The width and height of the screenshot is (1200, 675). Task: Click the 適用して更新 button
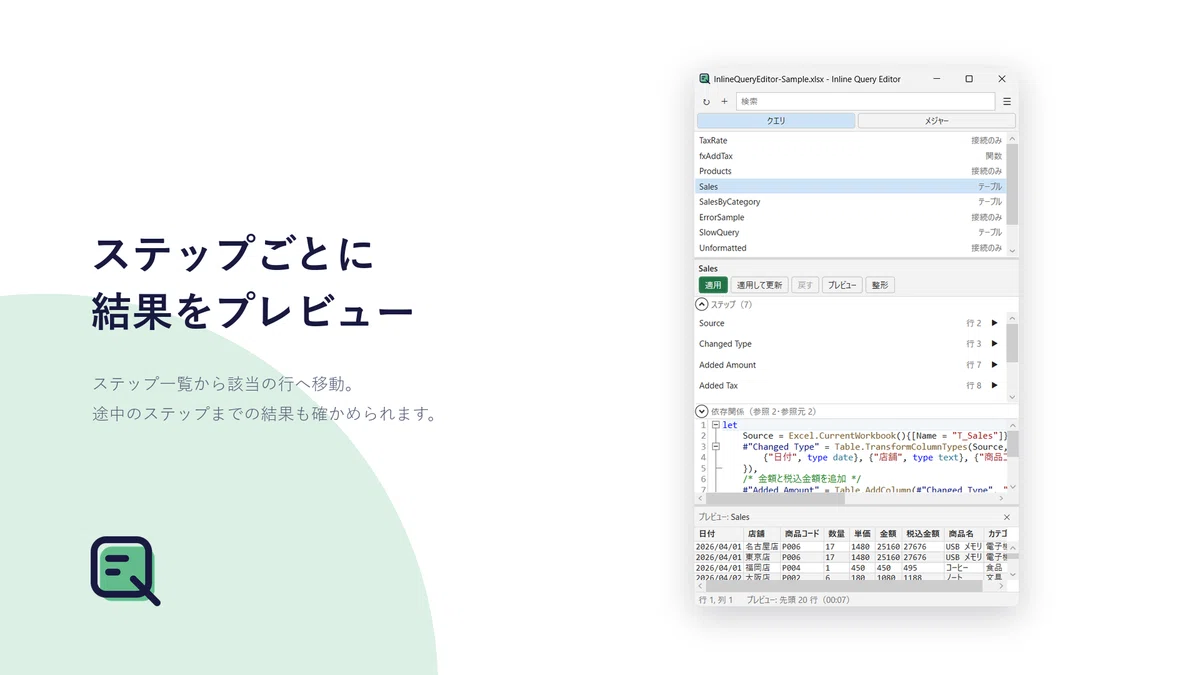click(x=760, y=285)
